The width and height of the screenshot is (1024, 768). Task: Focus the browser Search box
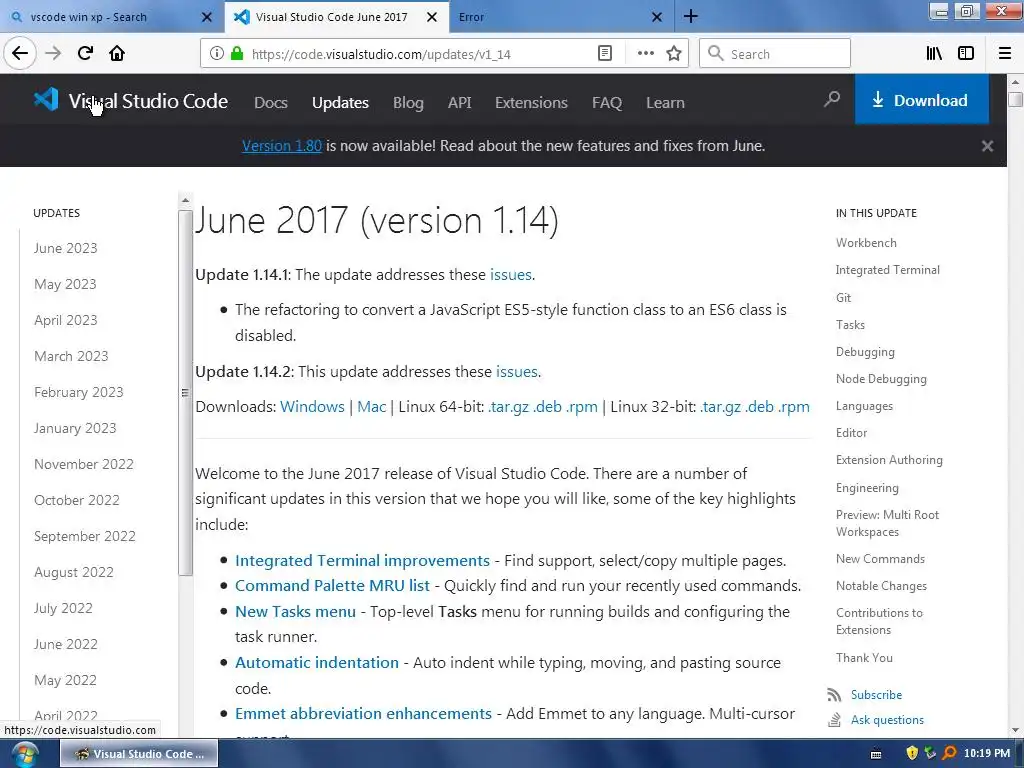click(x=775, y=54)
